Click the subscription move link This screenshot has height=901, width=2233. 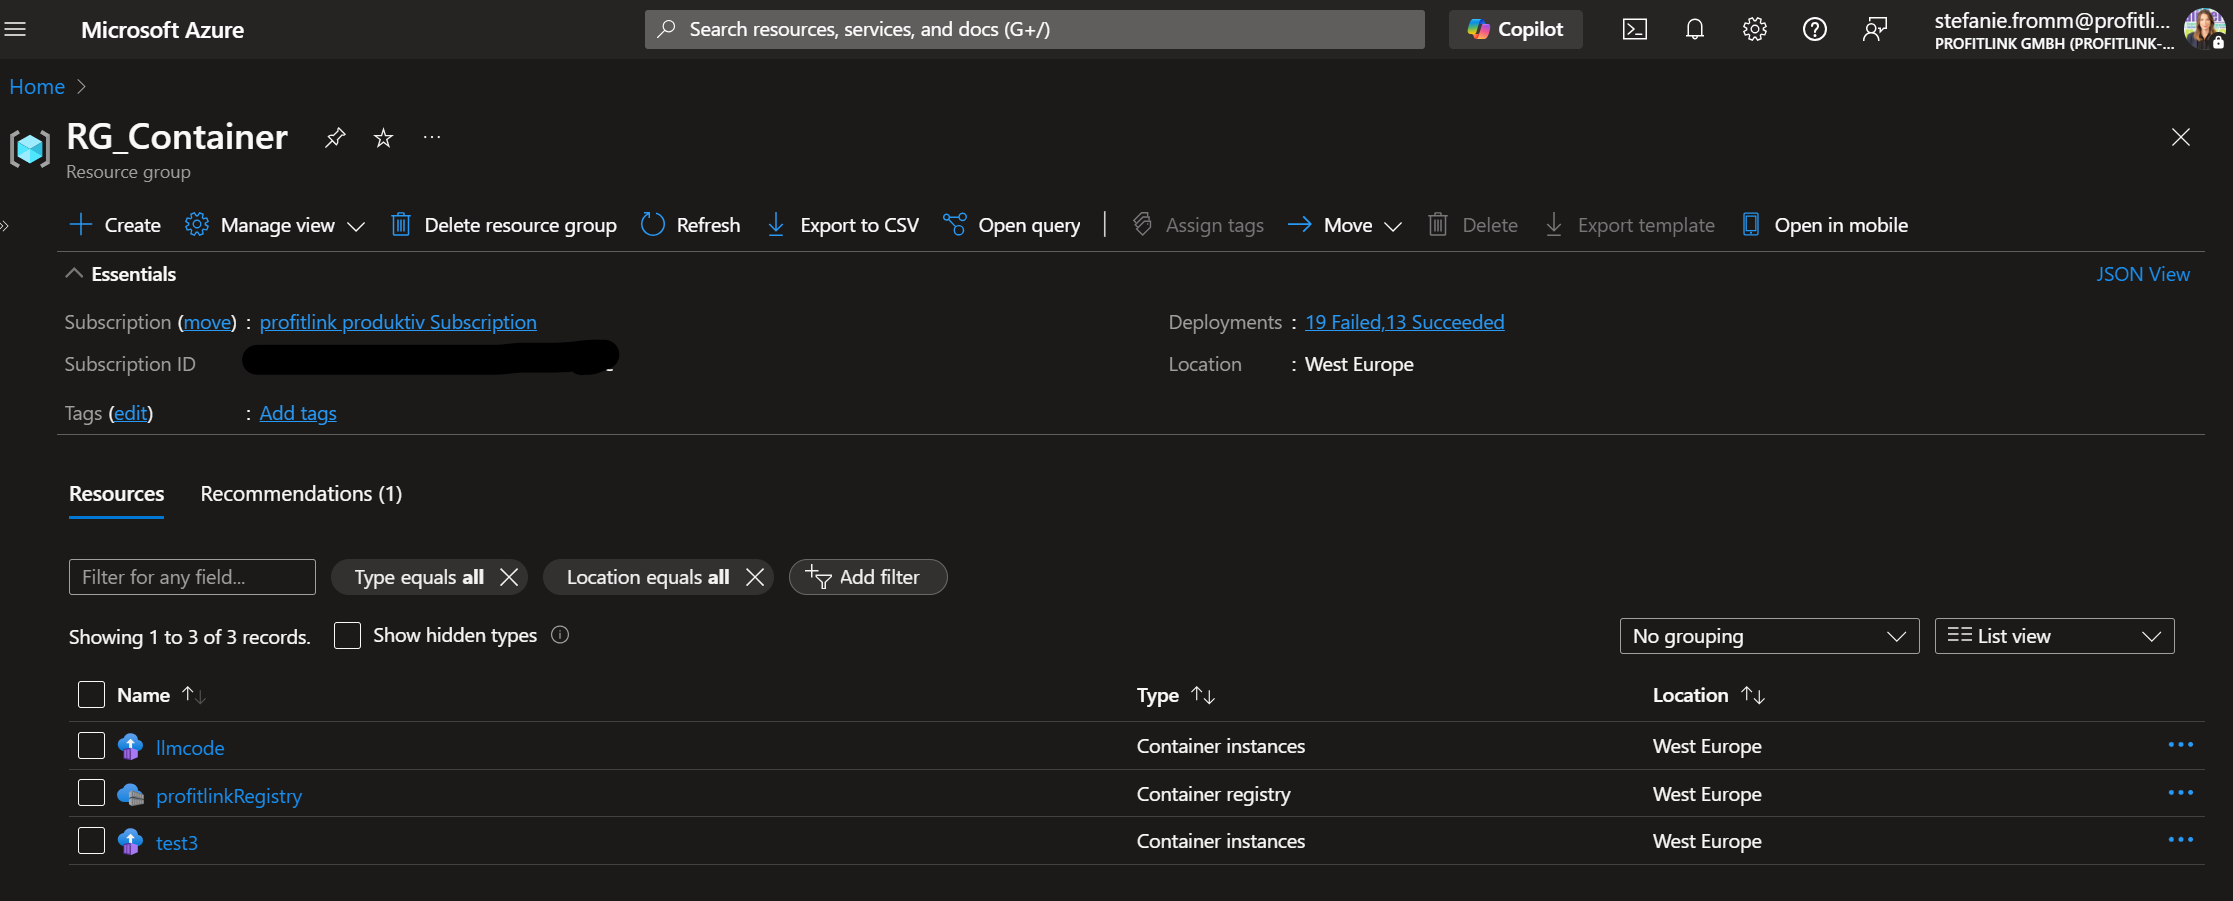pos(208,322)
